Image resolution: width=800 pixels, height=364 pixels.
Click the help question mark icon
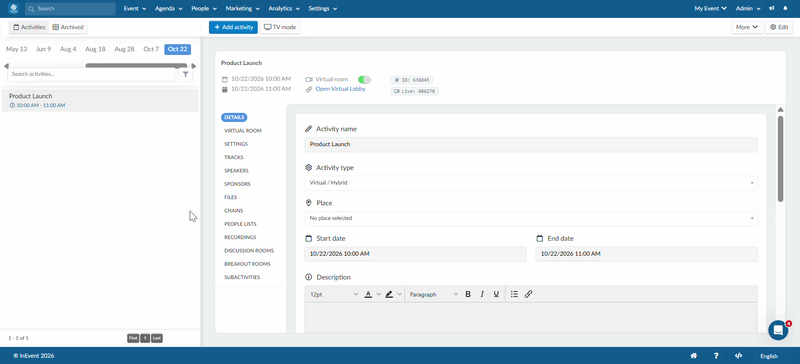(716, 356)
